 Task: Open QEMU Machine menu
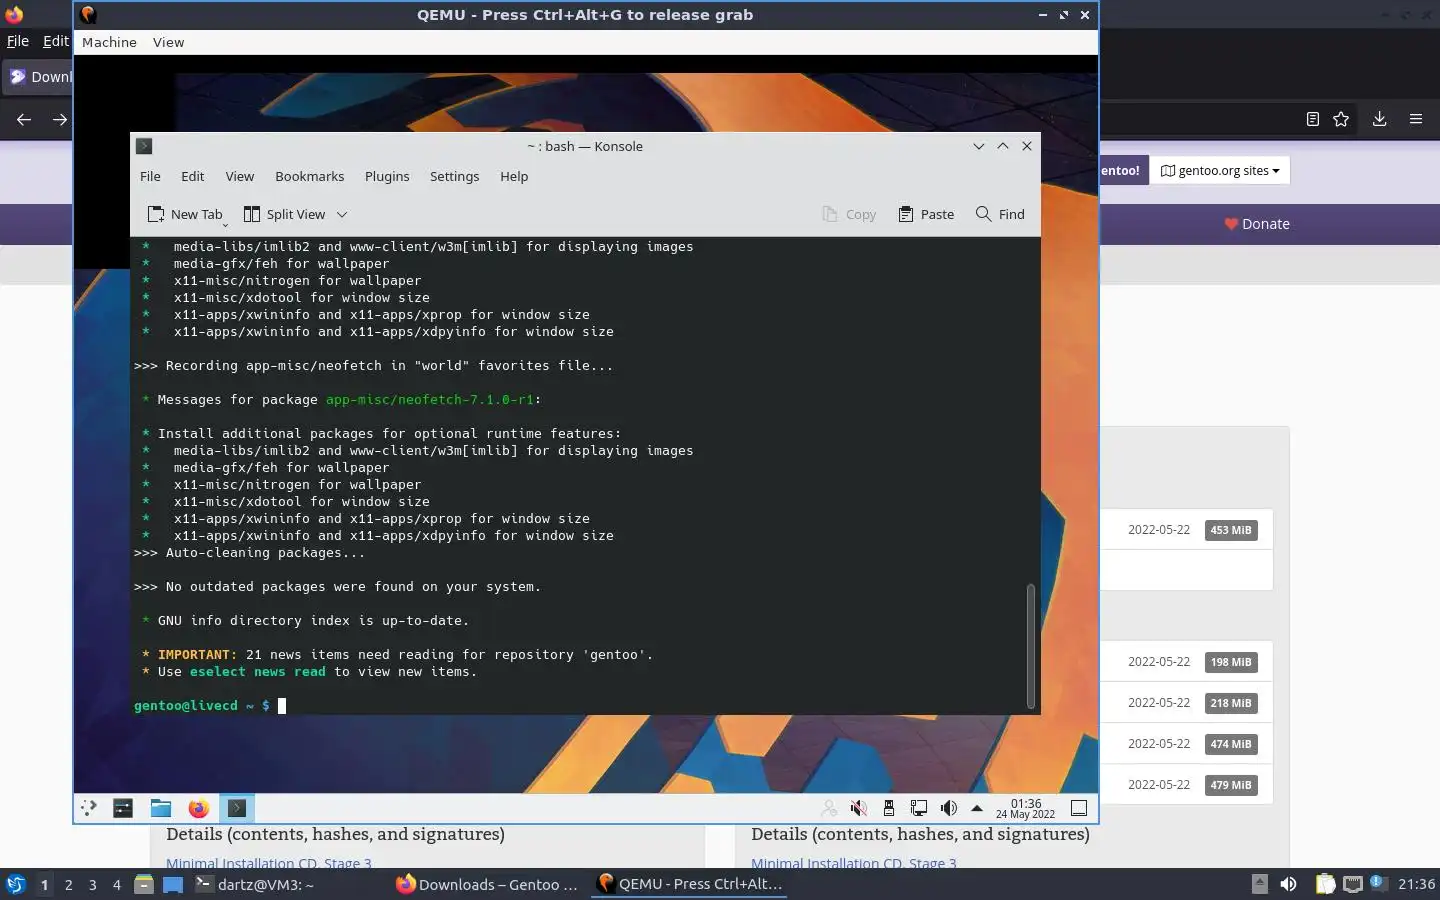click(x=109, y=42)
